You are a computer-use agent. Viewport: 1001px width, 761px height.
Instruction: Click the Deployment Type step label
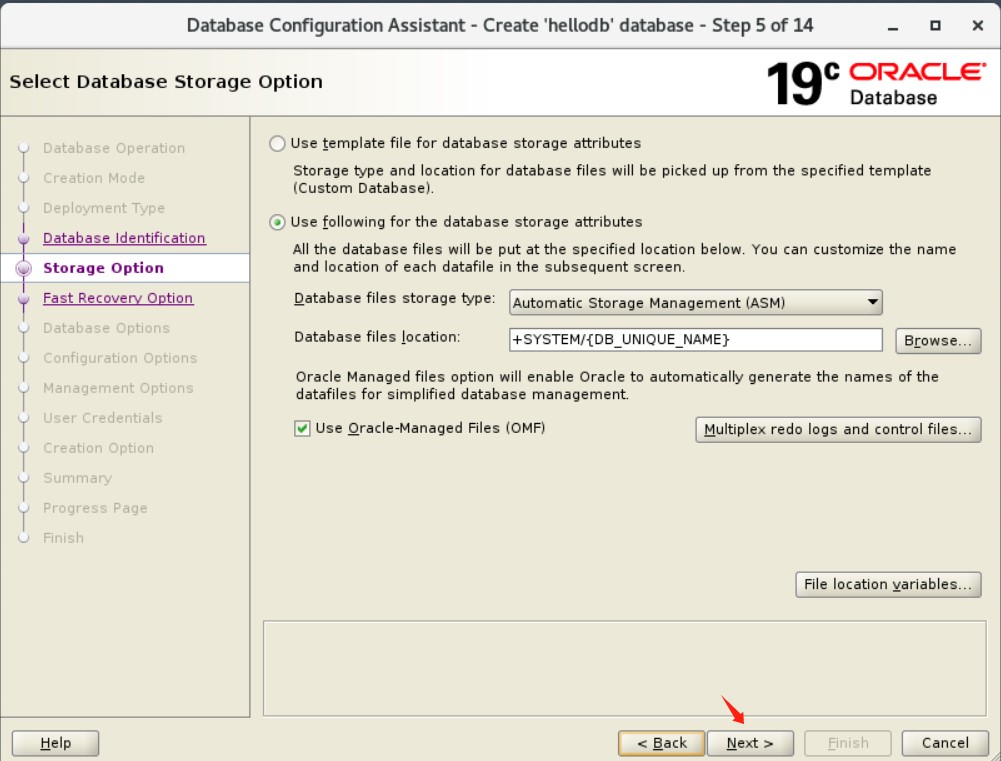coord(103,208)
